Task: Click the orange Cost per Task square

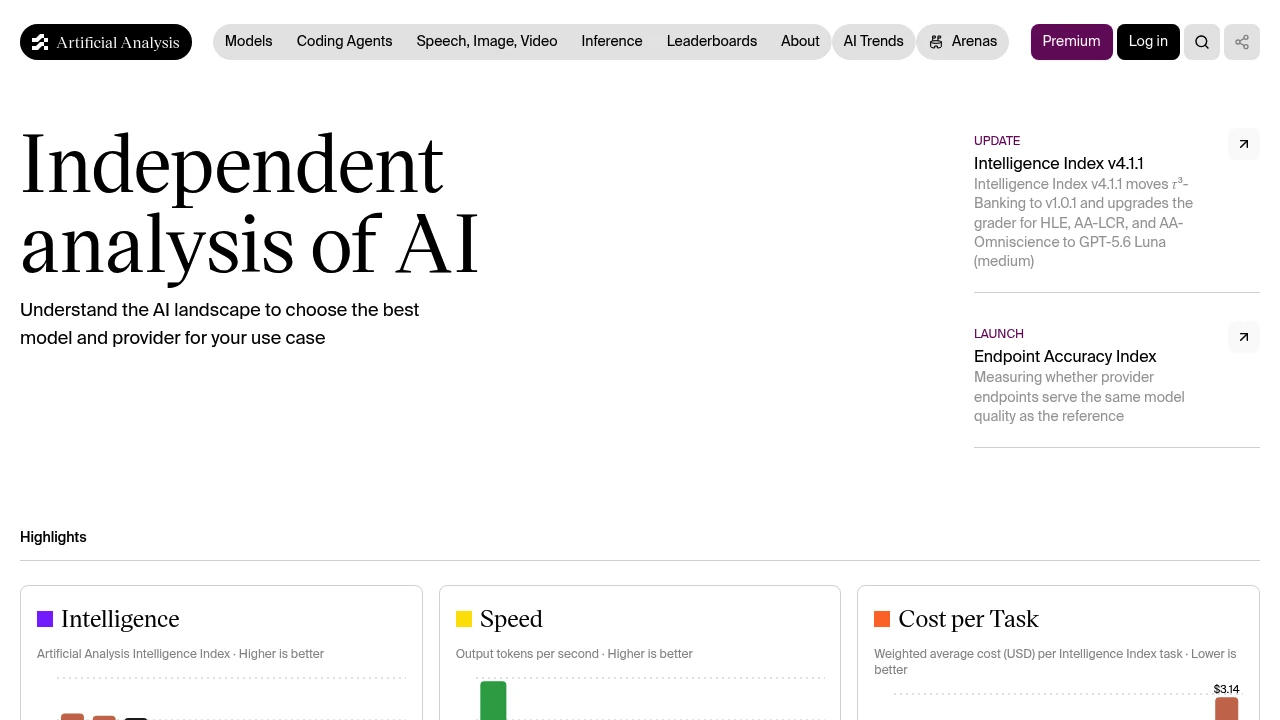Action: pos(882,619)
